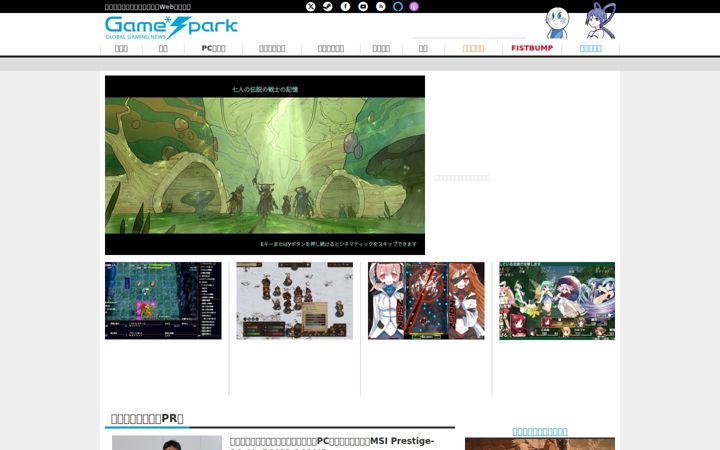Click the header tagline ending with Web
Image resolution: width=720 pixels, height=450 pixels.
coord(147,6)
